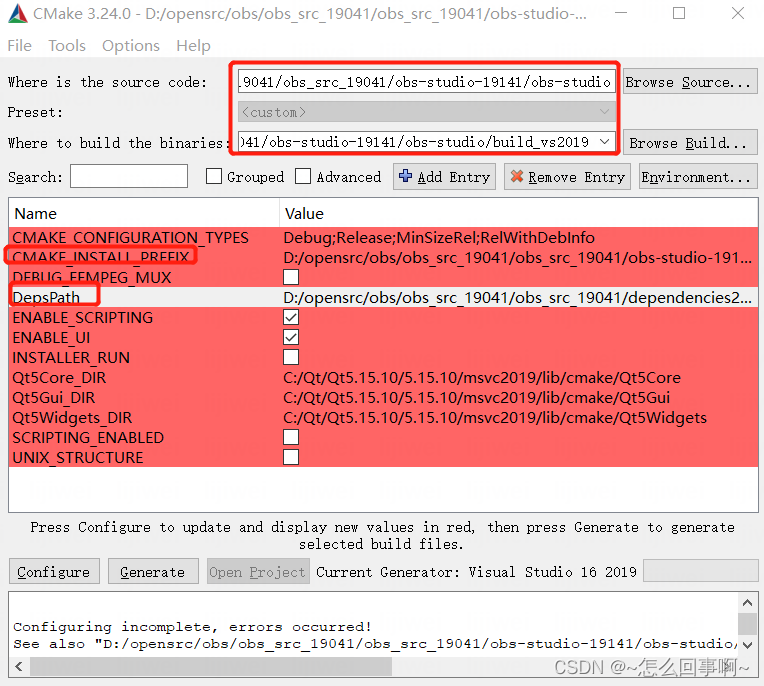Open the Tools menu

click(x=67, y=46)
